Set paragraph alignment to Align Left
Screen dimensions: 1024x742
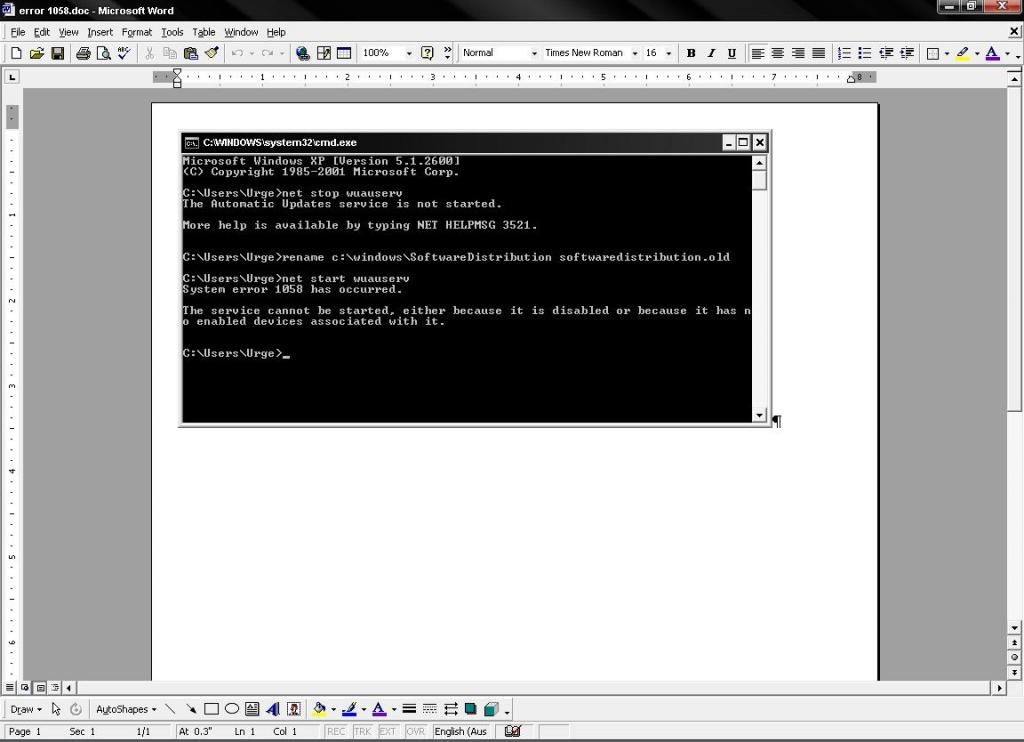point(758,54)
